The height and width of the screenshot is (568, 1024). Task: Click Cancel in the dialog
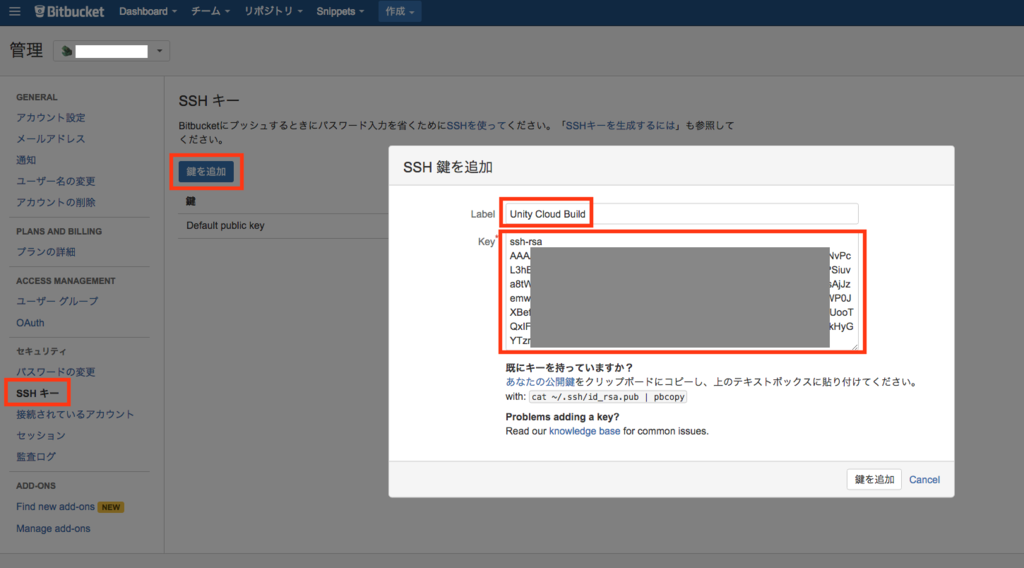(924, 480)
